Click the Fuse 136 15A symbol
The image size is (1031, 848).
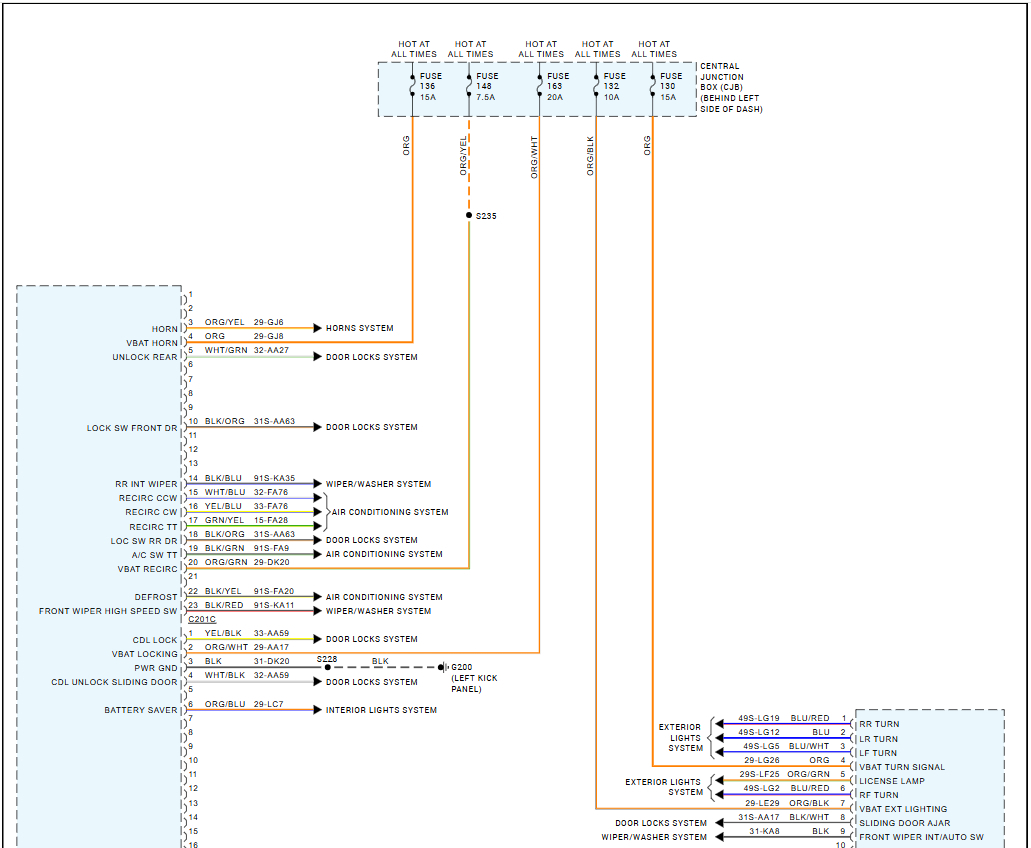point(412,85)
